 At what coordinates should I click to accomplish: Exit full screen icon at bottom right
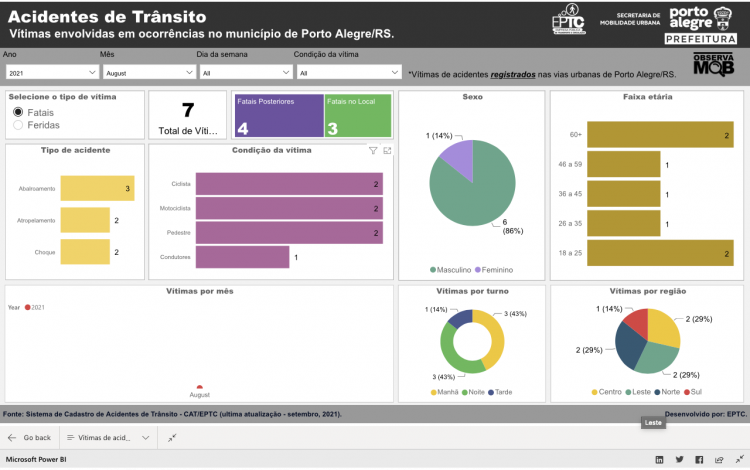click(739, 459)
